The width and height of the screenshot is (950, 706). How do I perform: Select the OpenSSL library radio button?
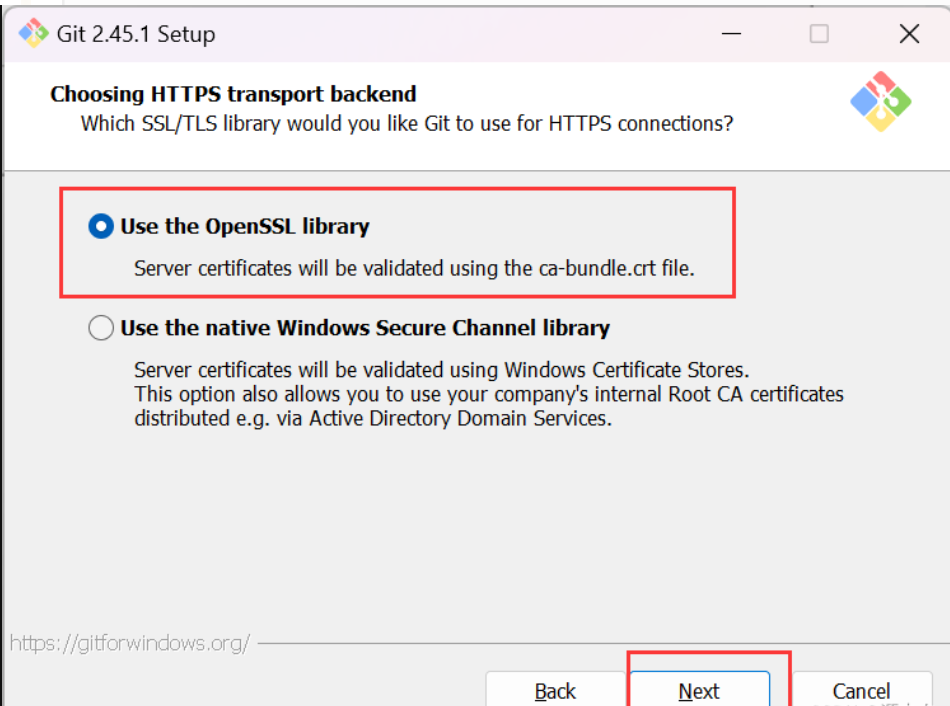101,227
